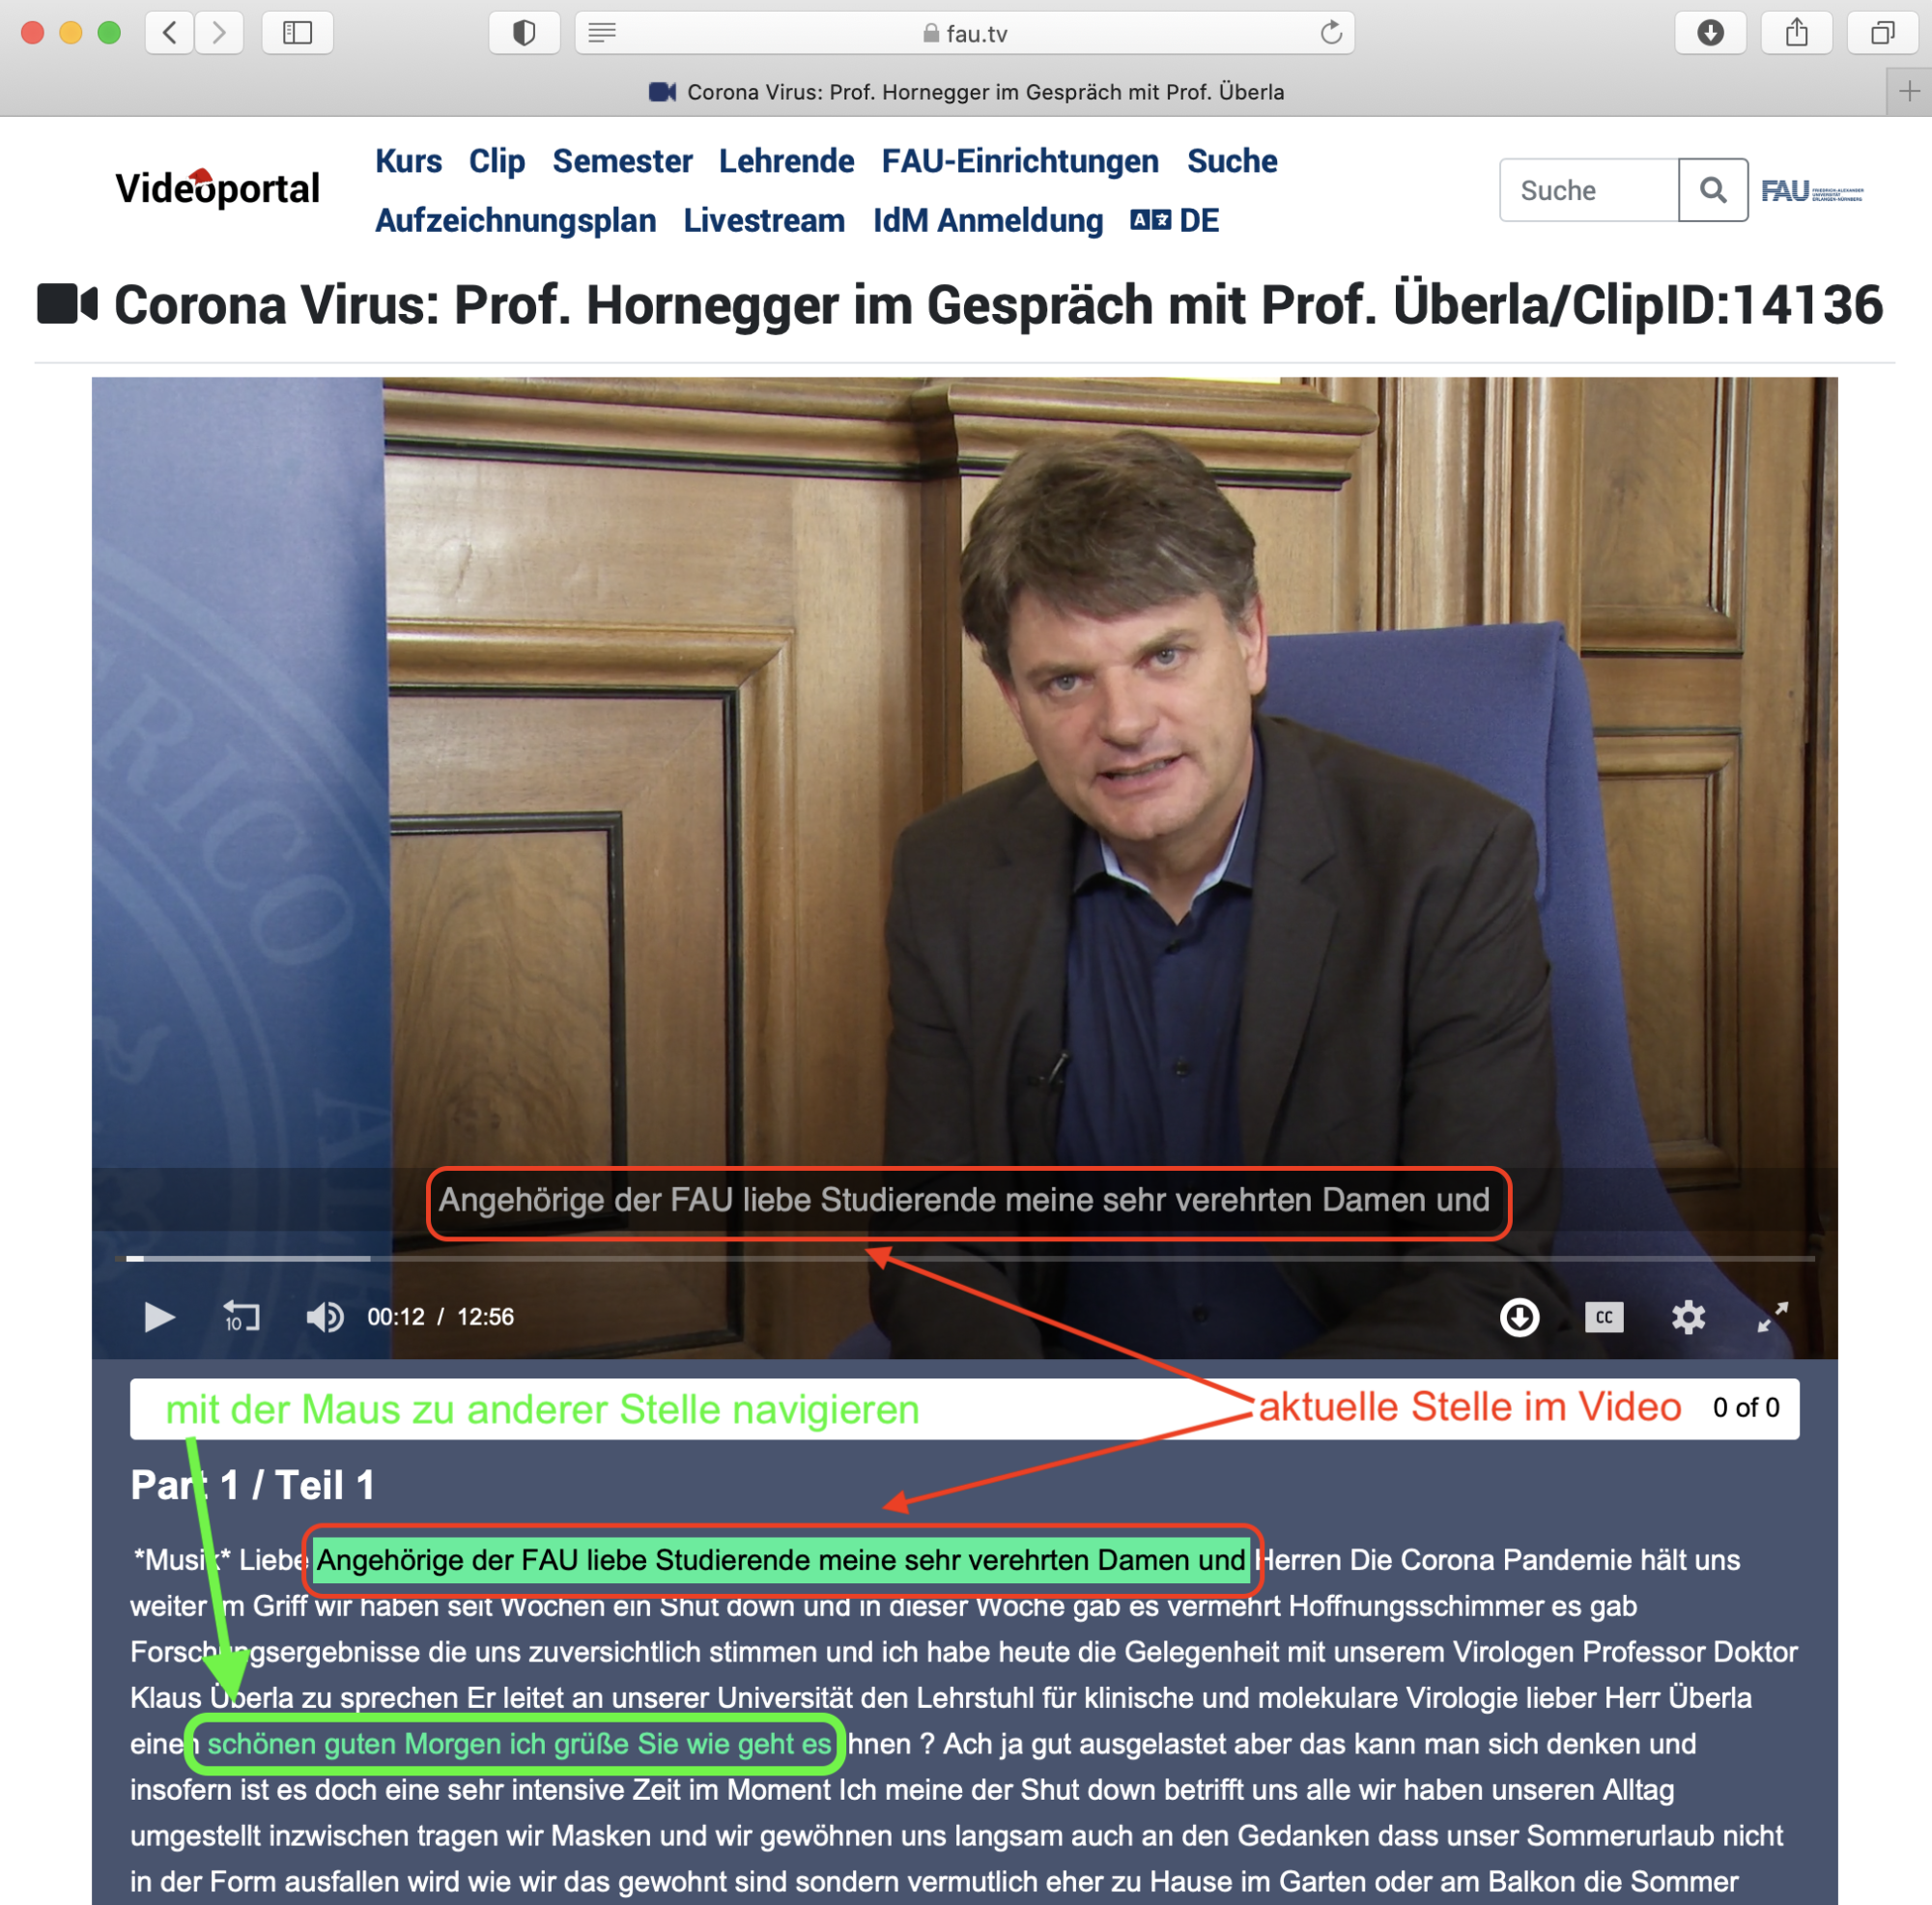Click the search magnifier button
Screen dimensions: 1932x1905
1712,190
